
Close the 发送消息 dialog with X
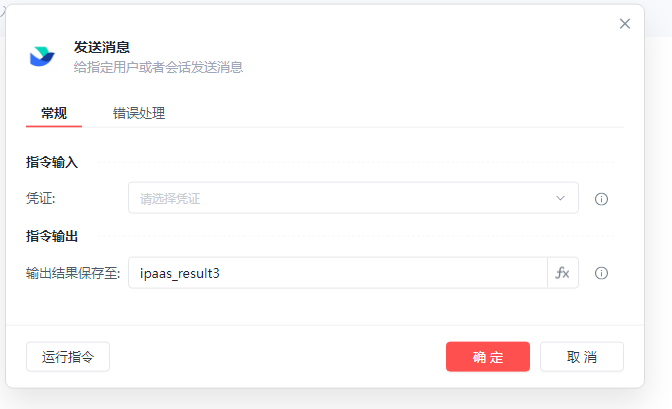(625, 24)
